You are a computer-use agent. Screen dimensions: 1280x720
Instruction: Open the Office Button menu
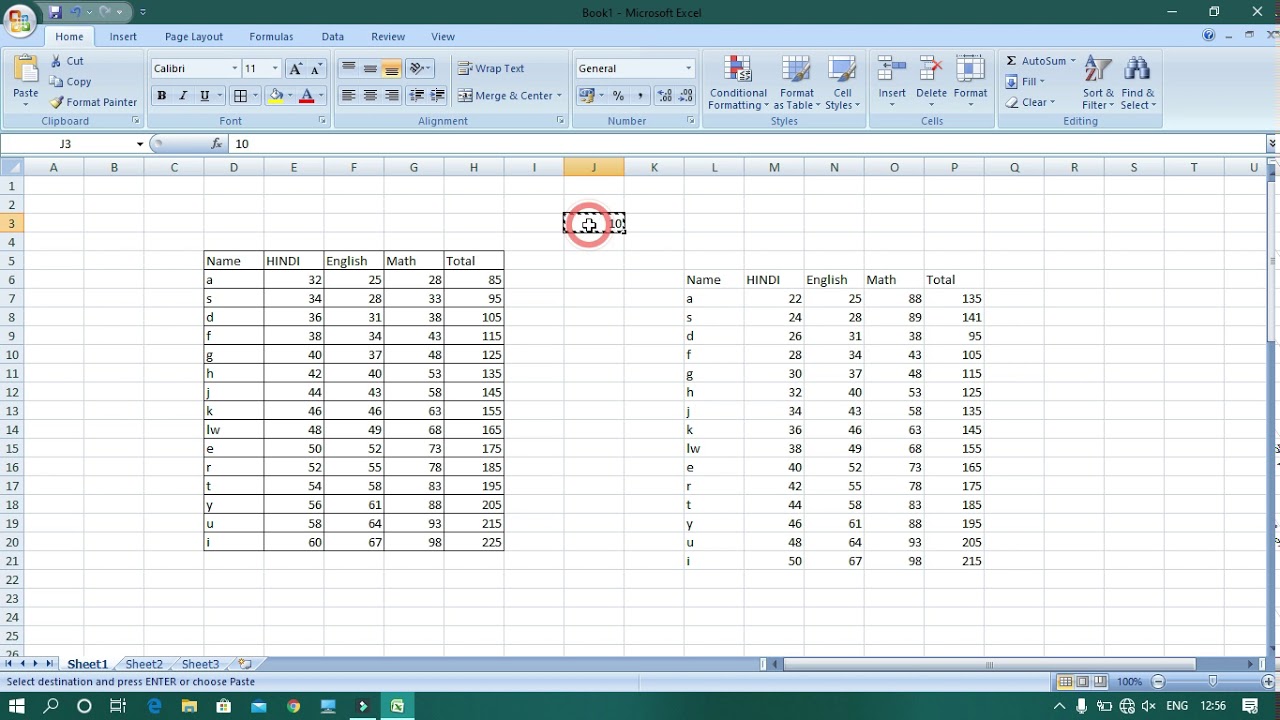pyautogui.click(x=20, y=20)
